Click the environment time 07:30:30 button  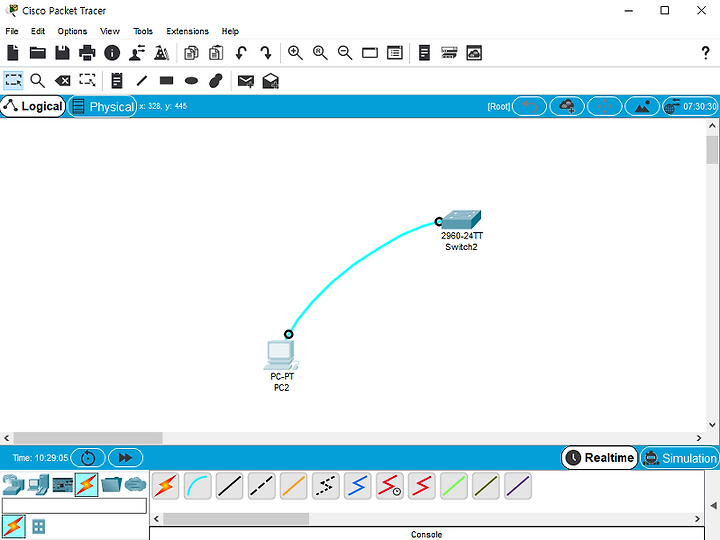tap(691, 107)
